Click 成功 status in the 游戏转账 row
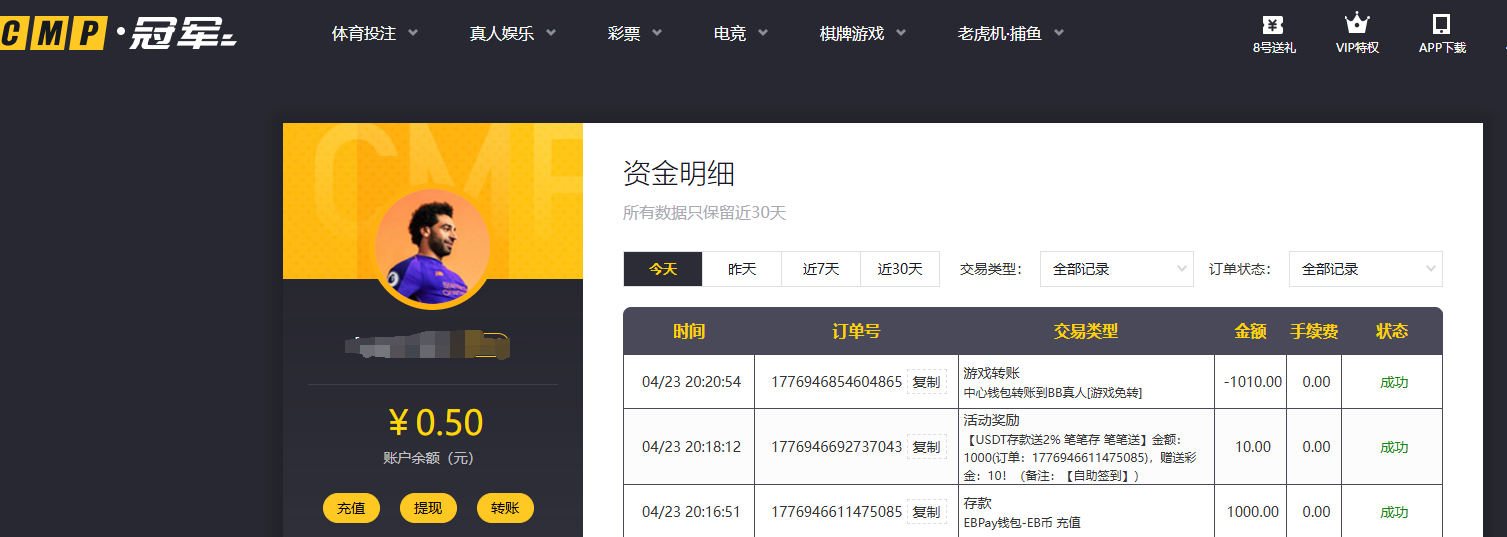Viewport: 1507px width, 537px height. (1394, 382)
